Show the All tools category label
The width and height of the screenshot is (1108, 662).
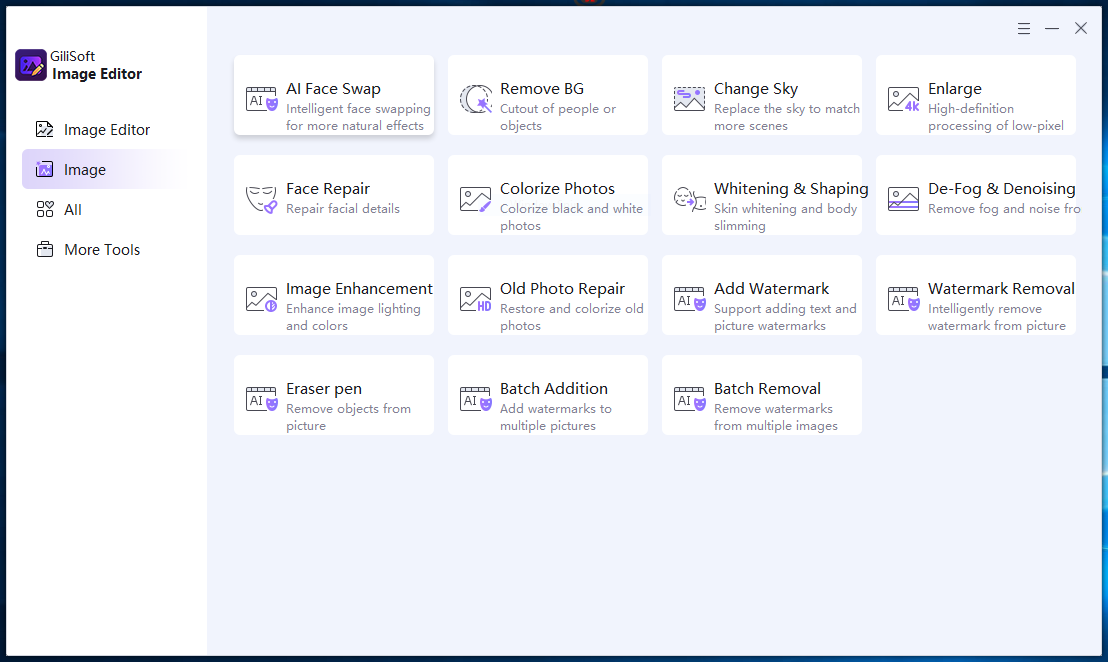[73, 210]
